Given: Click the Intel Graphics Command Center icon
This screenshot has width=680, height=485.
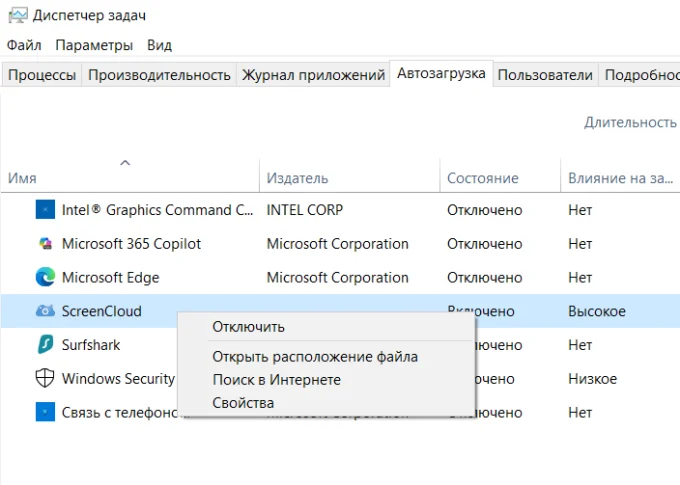Looking at the screenshot, I should pyautogui.click(x=45, y=210).
